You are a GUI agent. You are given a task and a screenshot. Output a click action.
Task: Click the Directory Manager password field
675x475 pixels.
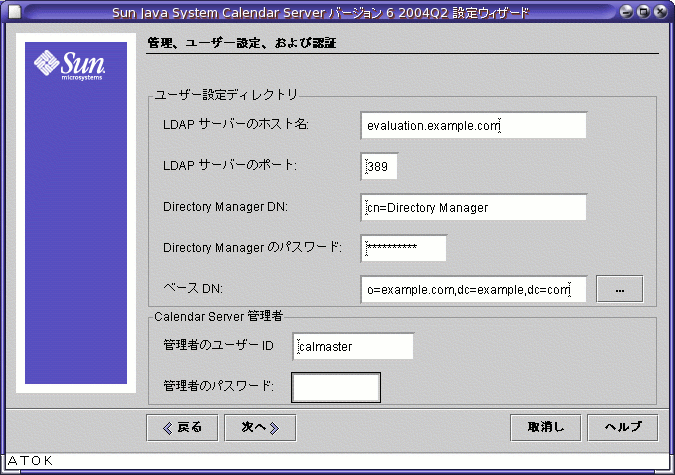(403, 248)
